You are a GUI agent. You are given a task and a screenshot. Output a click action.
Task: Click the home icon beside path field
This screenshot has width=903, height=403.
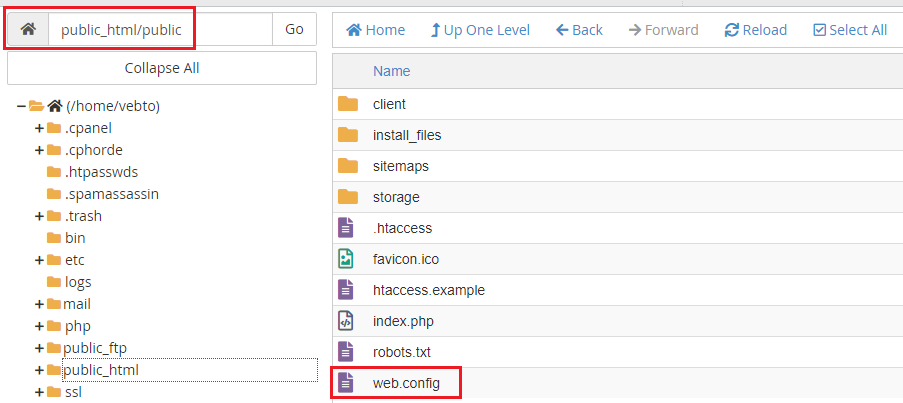[28, 29]
